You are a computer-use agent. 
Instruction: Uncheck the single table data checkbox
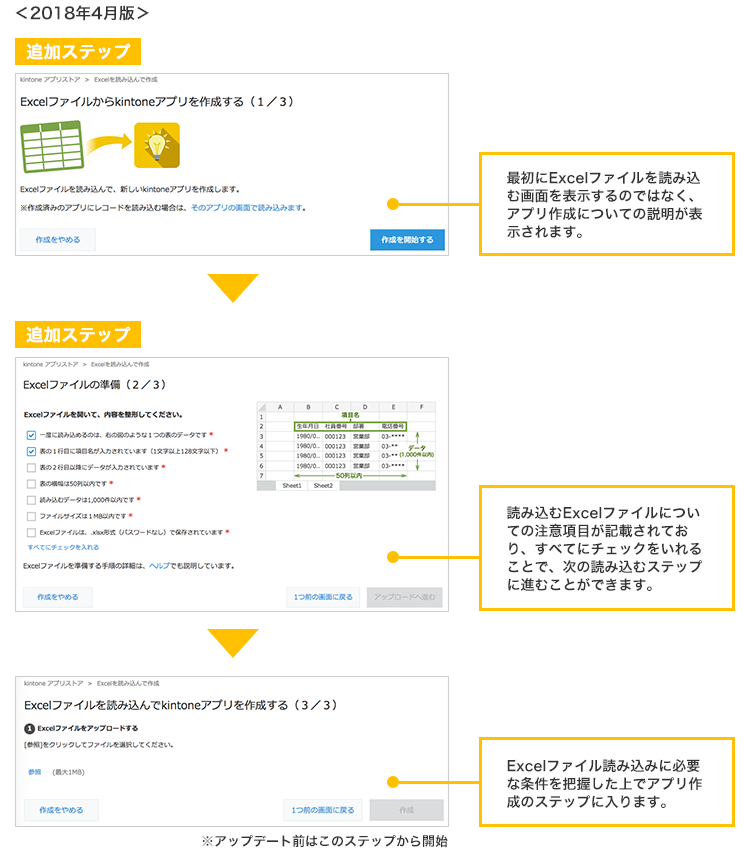click(31, 435)
